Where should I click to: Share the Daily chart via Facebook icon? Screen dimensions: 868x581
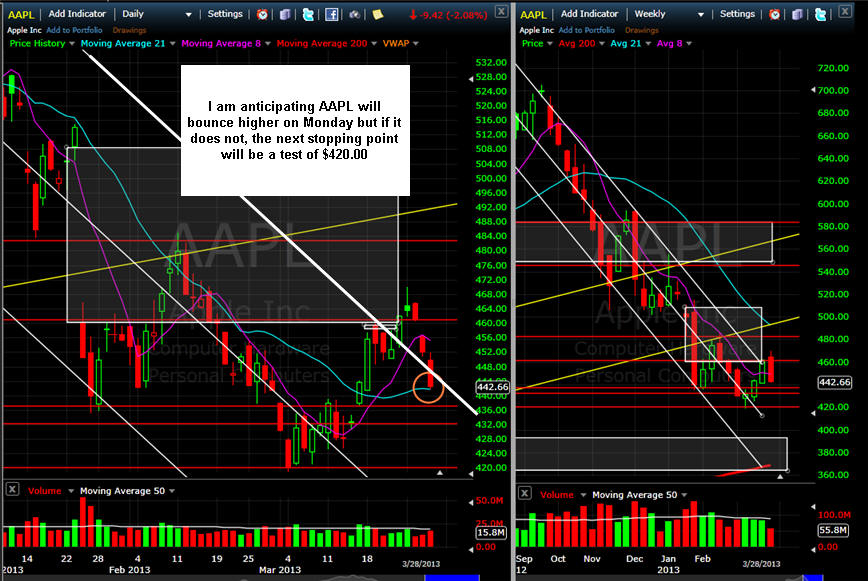click(x=332, y=14)
